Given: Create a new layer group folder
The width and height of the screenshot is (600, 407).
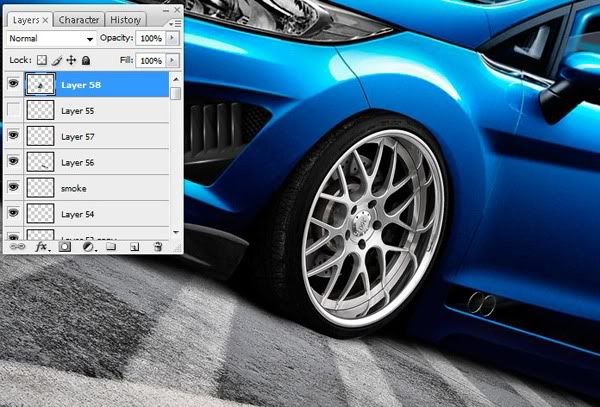Looking at the screenshot, I should click(111, 246).
